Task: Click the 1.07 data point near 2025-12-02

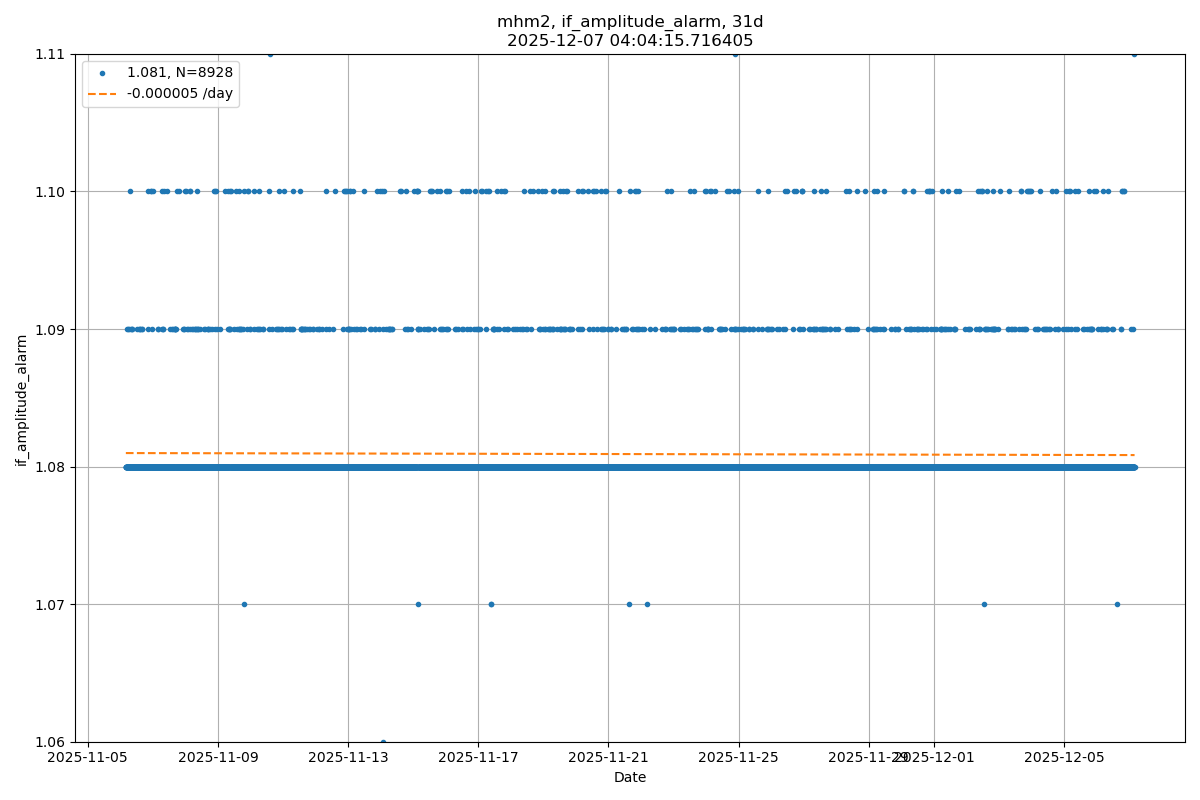Action: 984,604
